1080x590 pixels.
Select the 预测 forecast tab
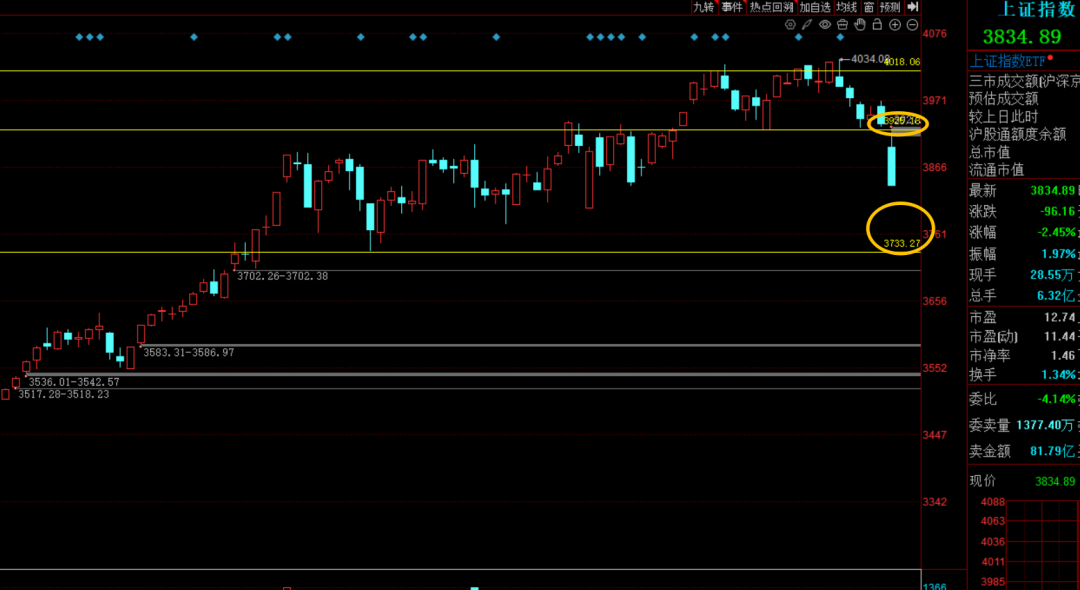(x=890, y=7)
